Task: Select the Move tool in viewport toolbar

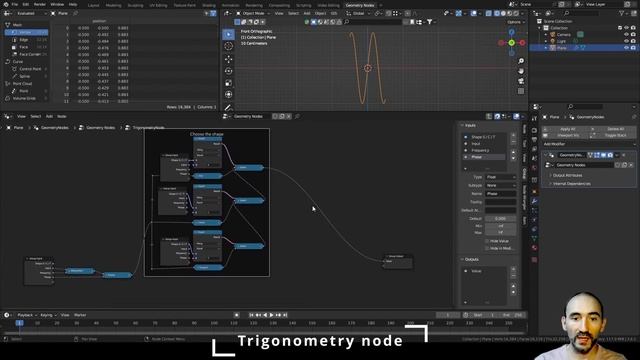Action: coord(229,59)
